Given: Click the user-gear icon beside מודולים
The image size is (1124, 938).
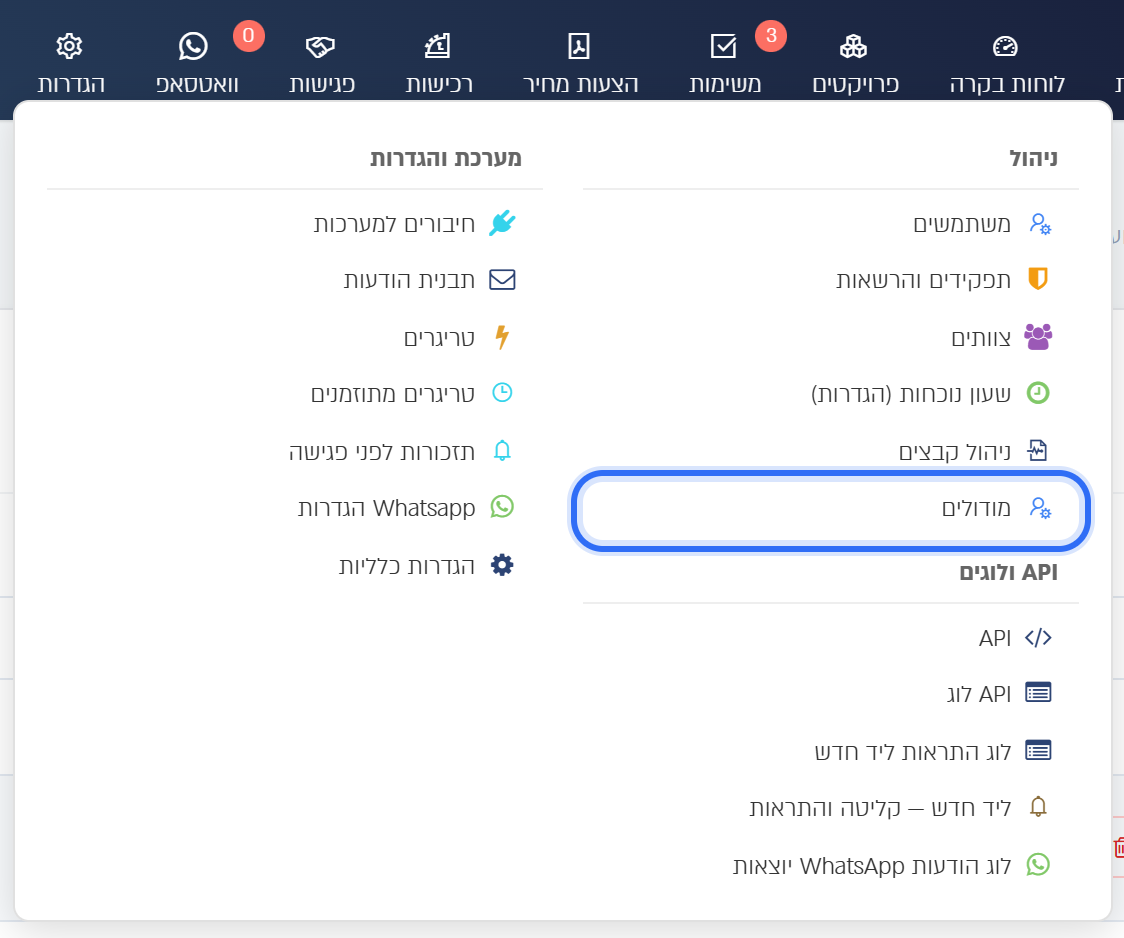Looking at the screenshot, I should coord(1040,508).
